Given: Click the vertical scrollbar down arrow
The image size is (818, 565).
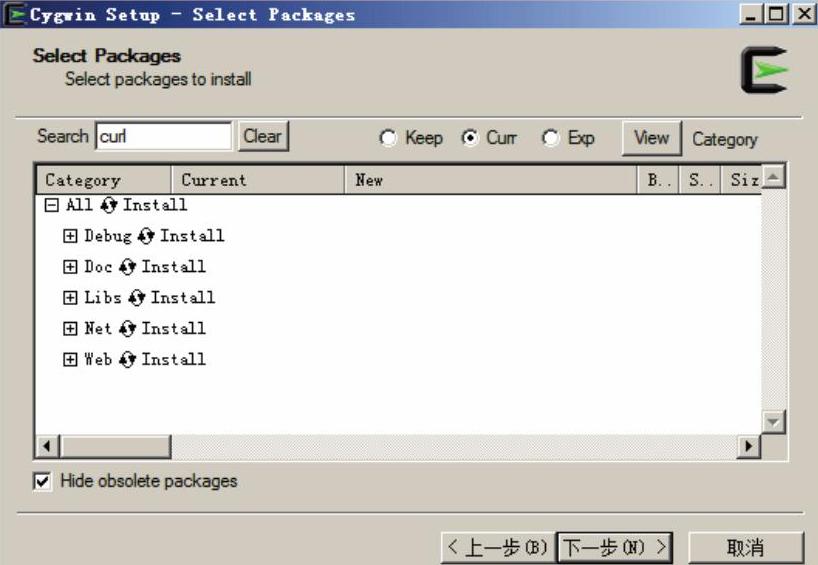Looking at the screenshot, I should [x=773, y=422].
